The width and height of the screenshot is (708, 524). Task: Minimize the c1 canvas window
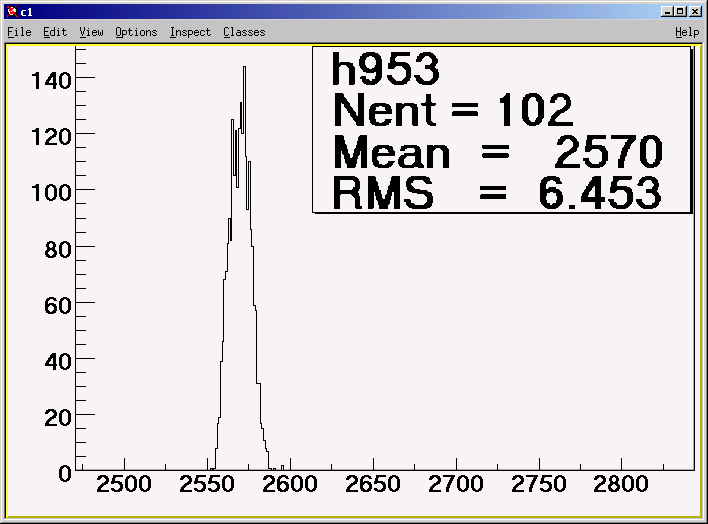click(x=666, y=12)
